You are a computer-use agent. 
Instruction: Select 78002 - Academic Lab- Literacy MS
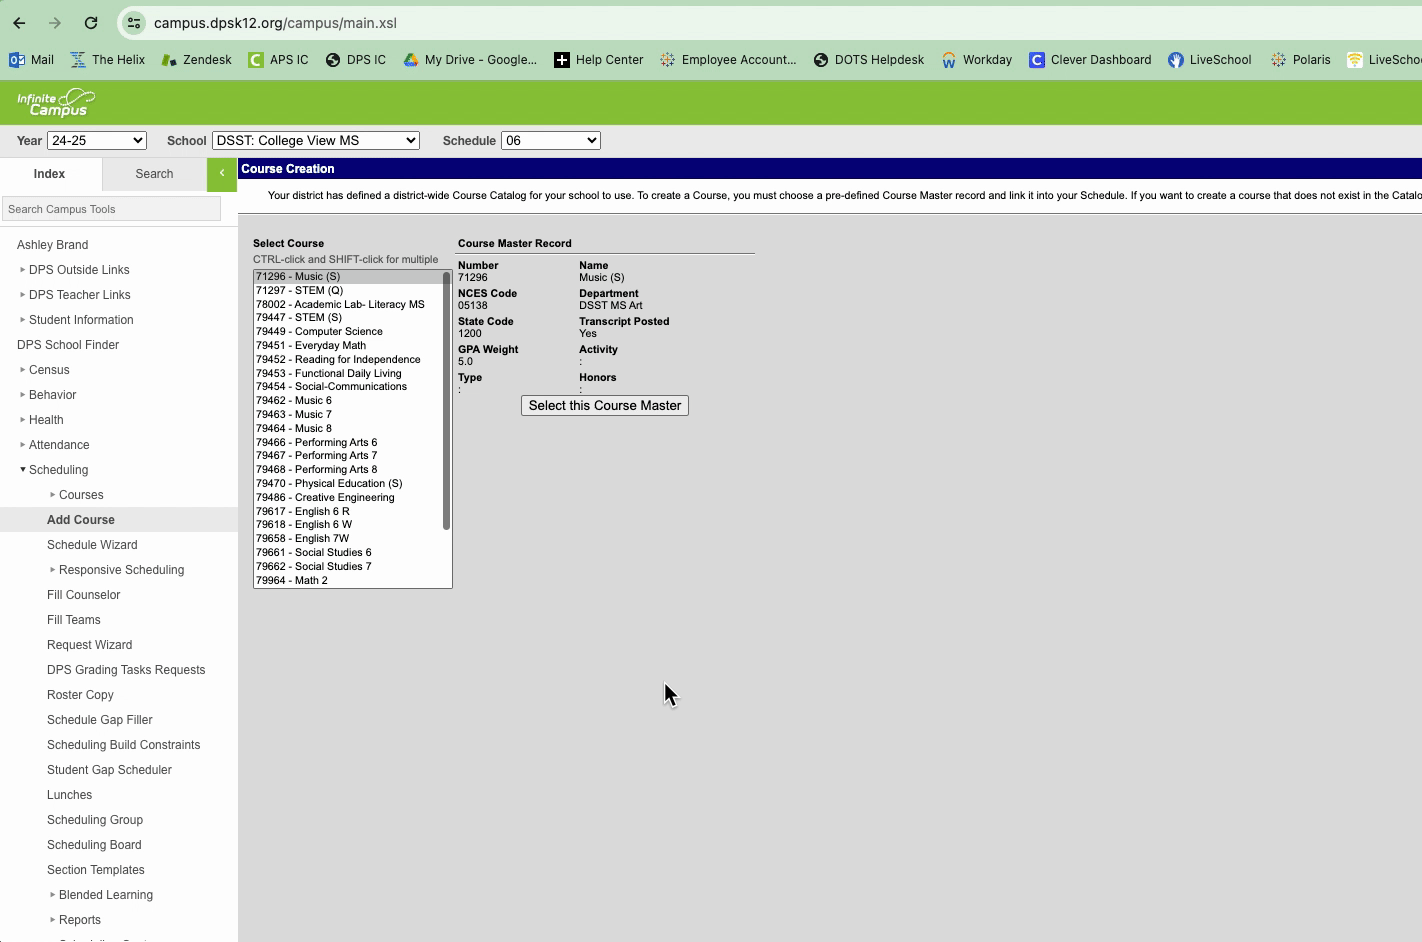click(x=347, y=305)
